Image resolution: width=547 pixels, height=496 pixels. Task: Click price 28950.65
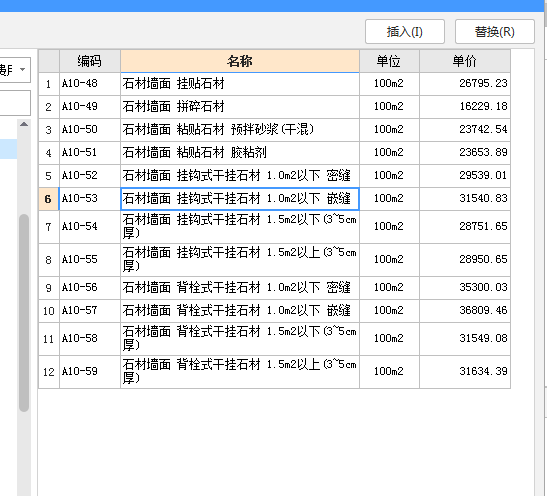[465, 260]
